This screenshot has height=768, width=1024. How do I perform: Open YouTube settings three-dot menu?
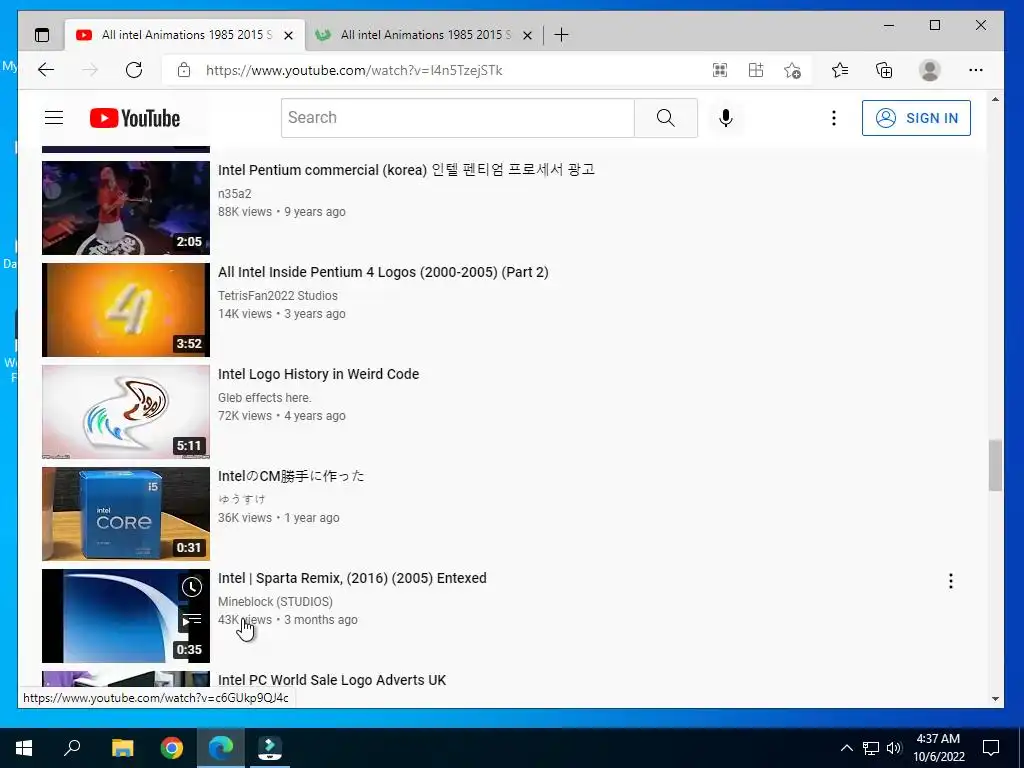pos(833,118)
